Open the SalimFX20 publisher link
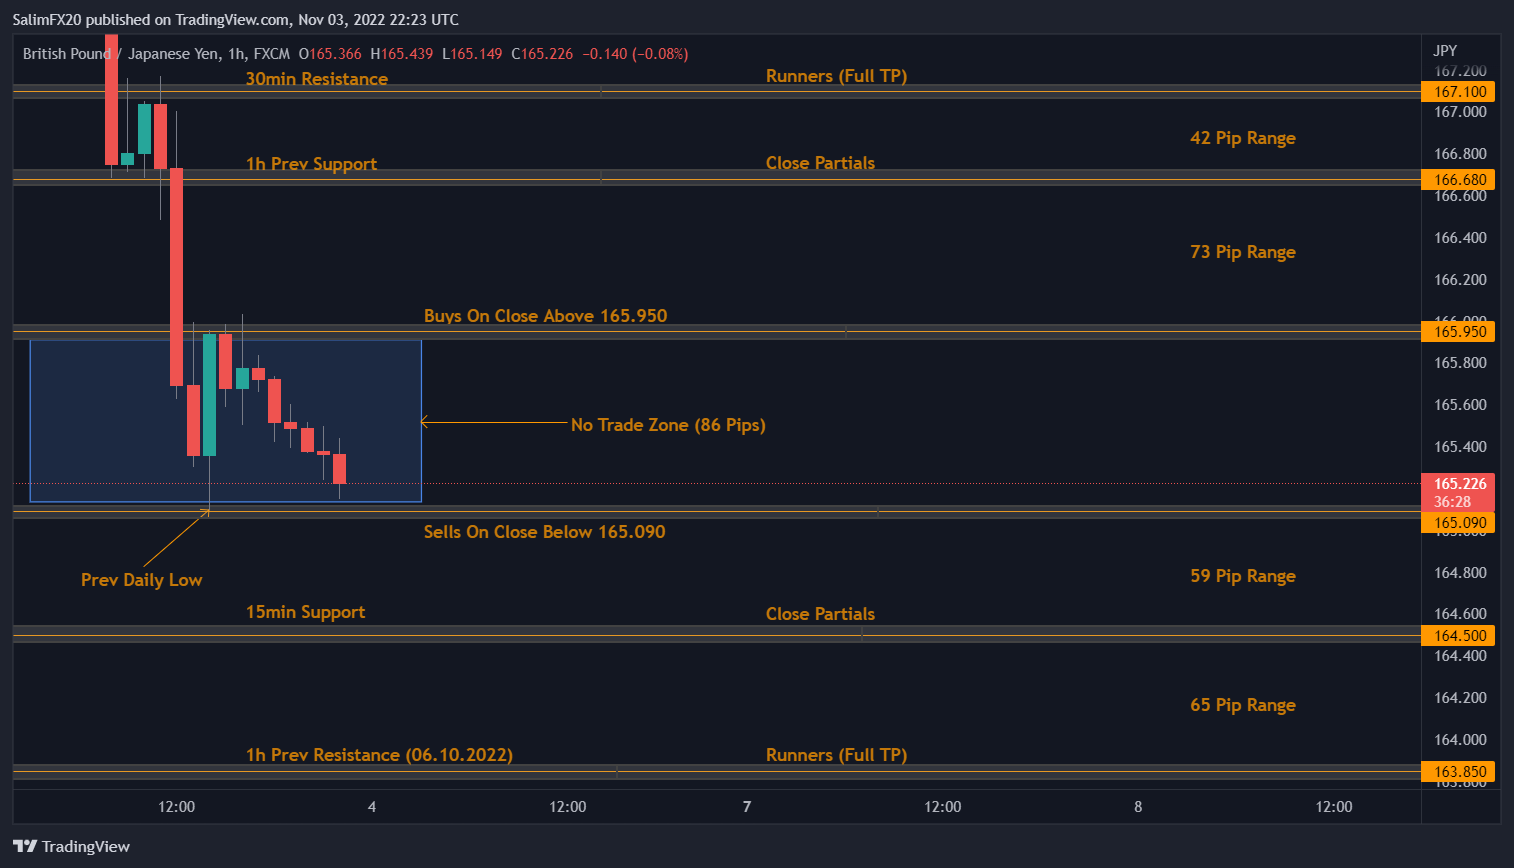Screen dimensions: 1514x868 point(45,19)
